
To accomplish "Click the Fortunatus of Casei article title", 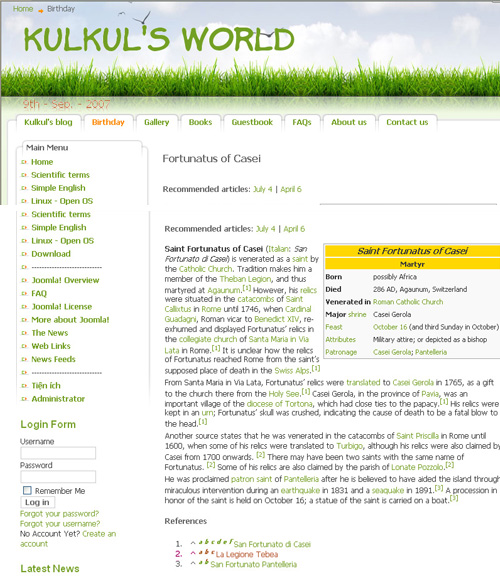I will point(212,159).
